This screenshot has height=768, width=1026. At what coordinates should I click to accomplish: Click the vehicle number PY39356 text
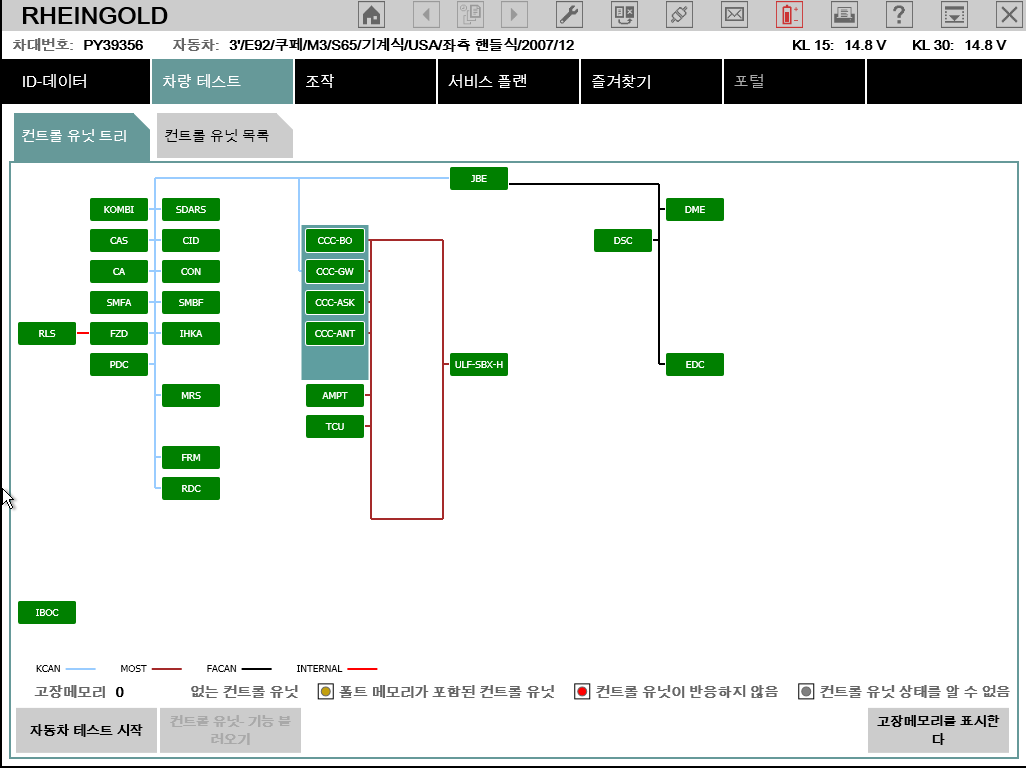point(113,45)
